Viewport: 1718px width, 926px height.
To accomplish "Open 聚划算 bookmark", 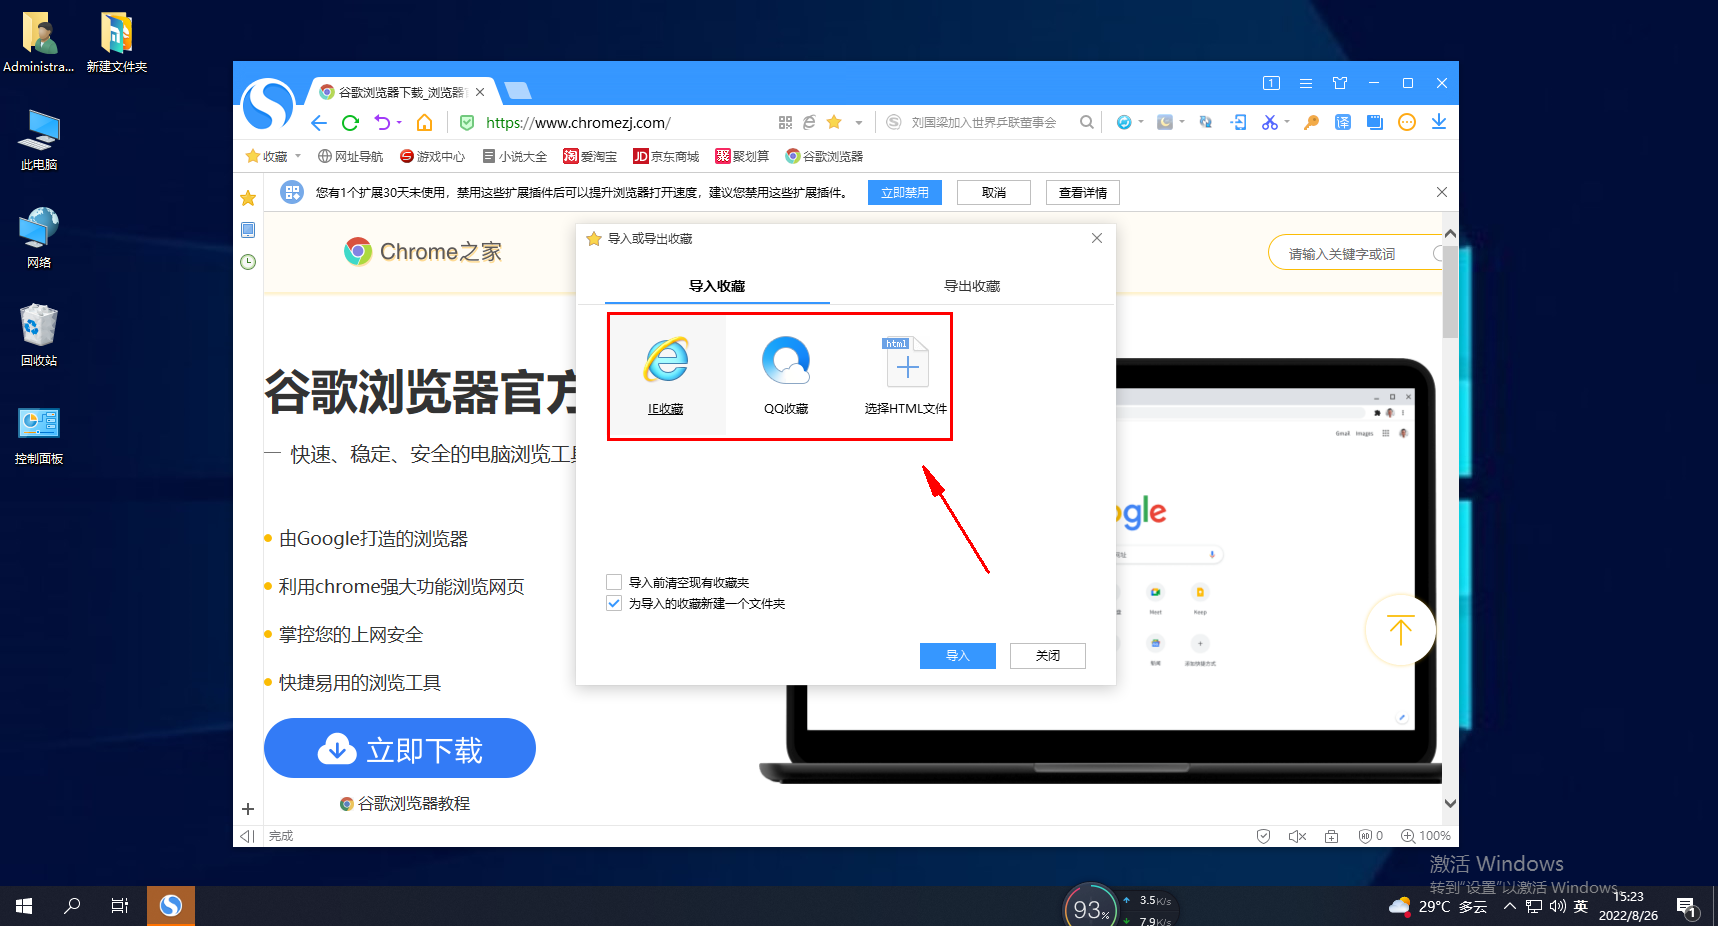I will point(742,156).
